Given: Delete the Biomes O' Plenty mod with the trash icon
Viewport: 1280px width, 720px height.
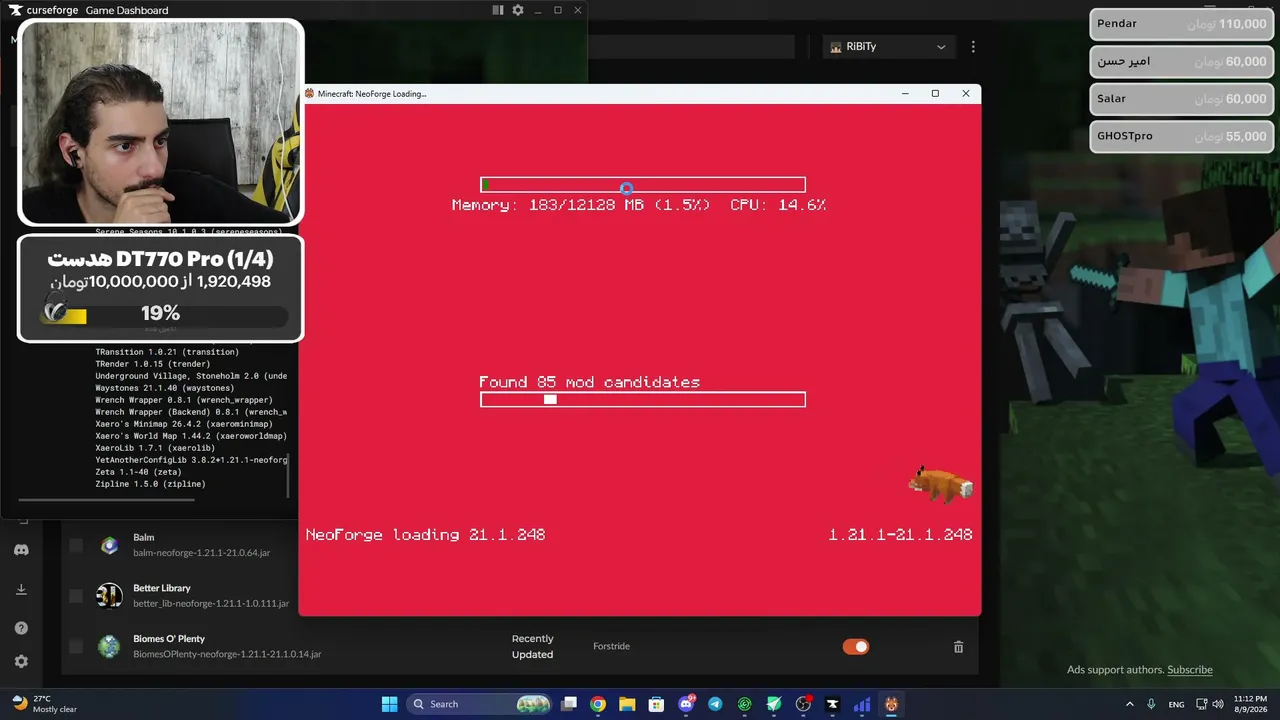Looking at the screenshot, I should (x=958, y=647).
